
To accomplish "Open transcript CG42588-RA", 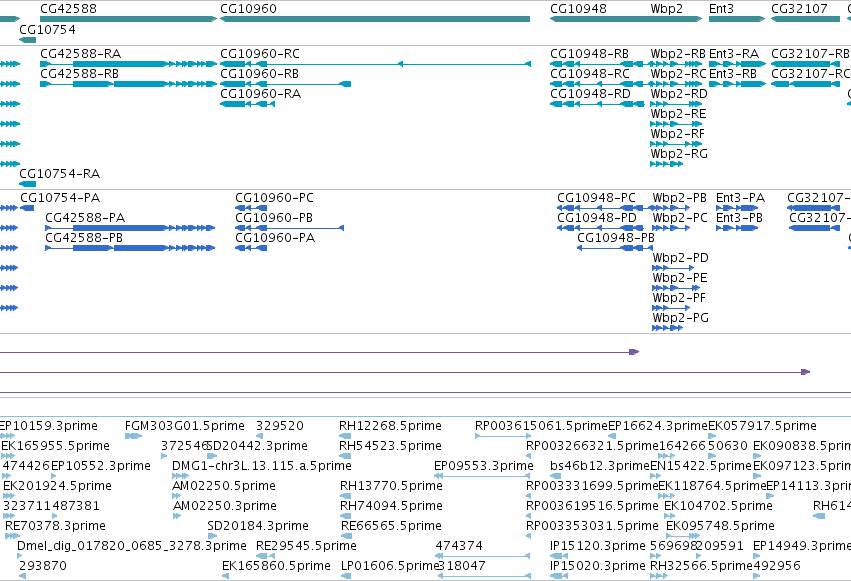I will pyautogui.click(x=80, y=54).
